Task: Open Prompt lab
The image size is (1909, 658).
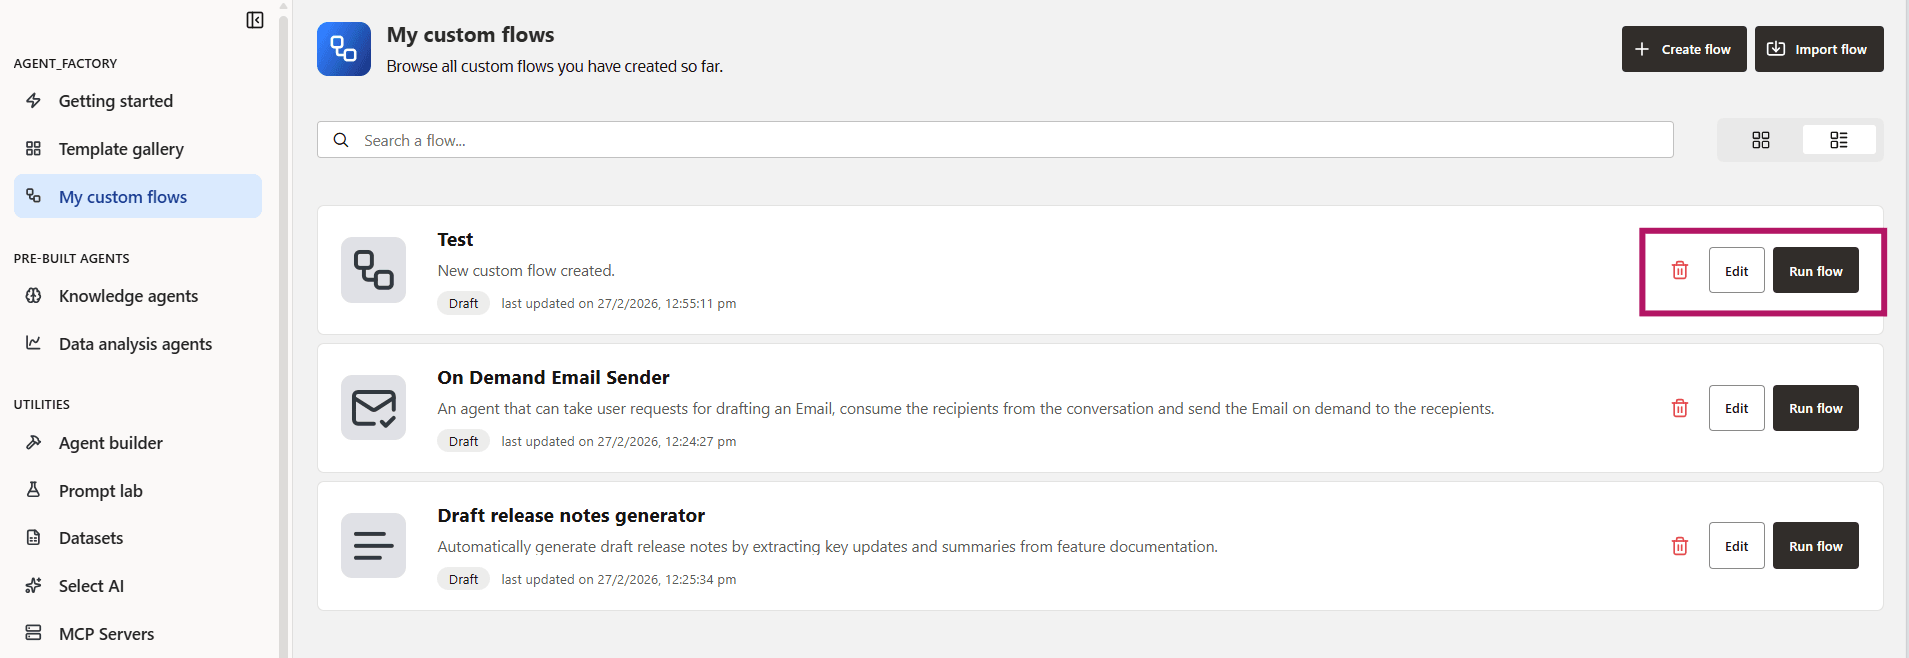Action: click(100, 491)
